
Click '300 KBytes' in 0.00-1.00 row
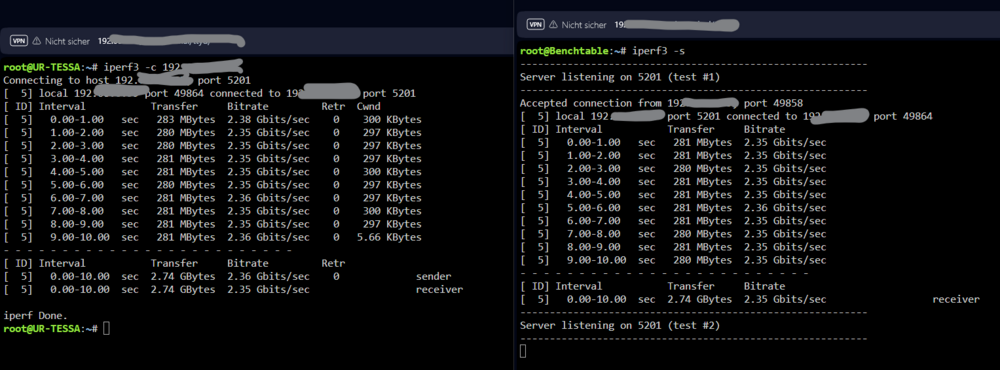tap(392, 119)
